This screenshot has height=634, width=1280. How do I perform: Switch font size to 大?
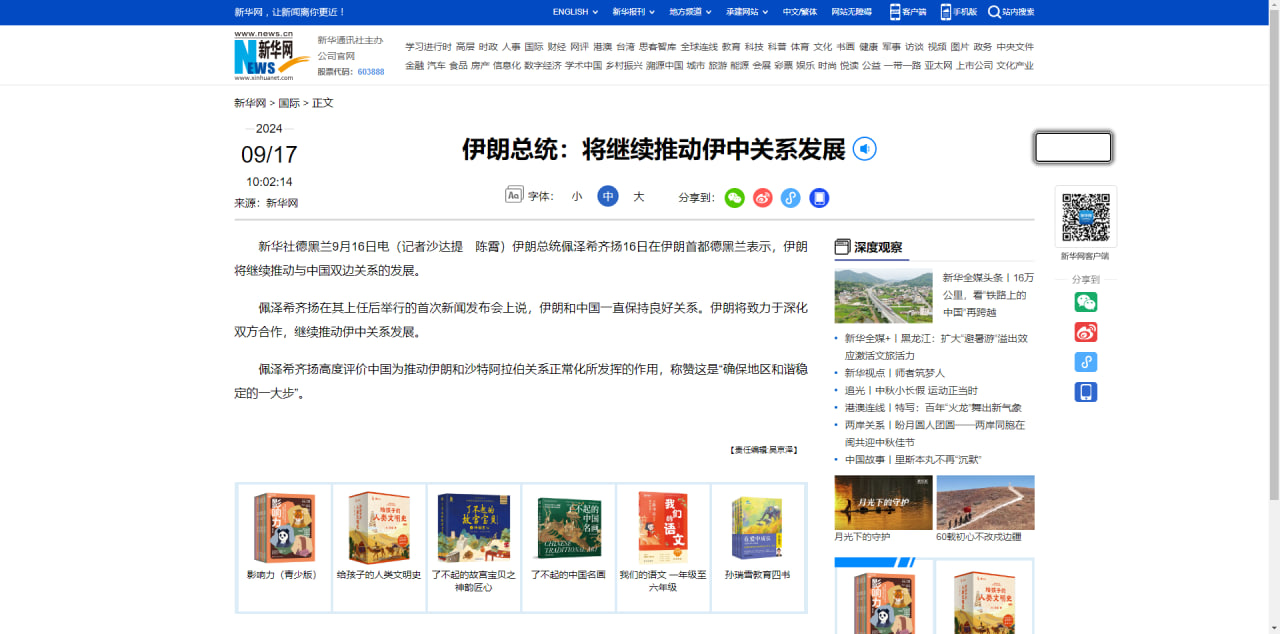(x=639, y=197)
